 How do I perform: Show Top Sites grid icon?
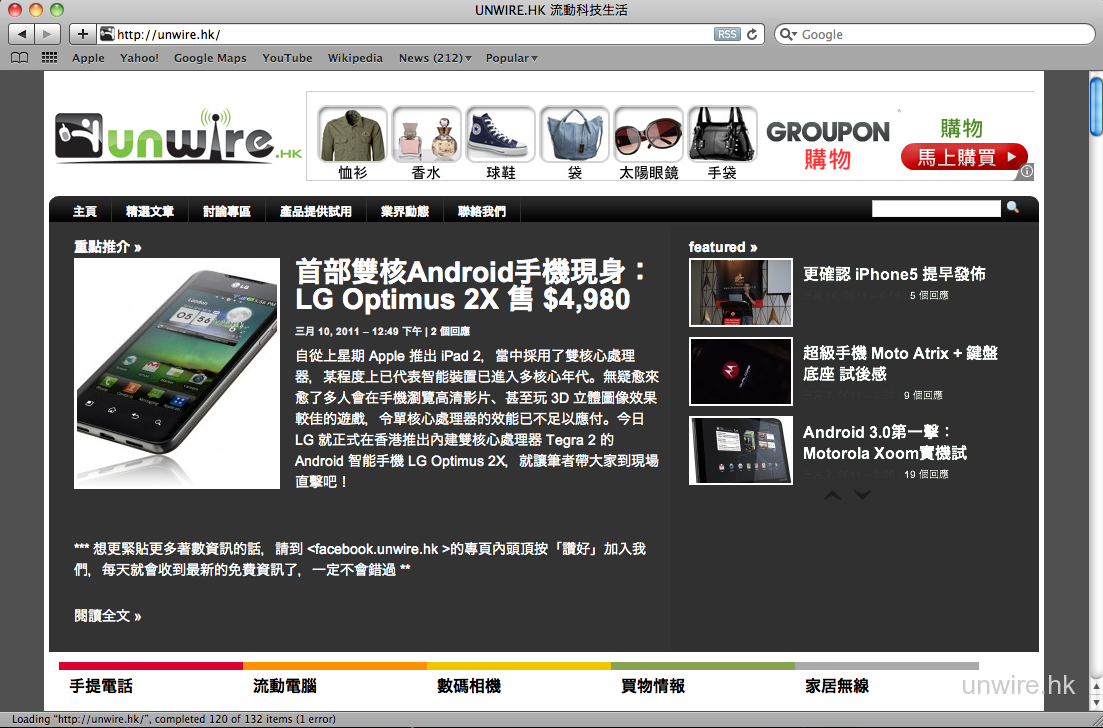(49, 58)
